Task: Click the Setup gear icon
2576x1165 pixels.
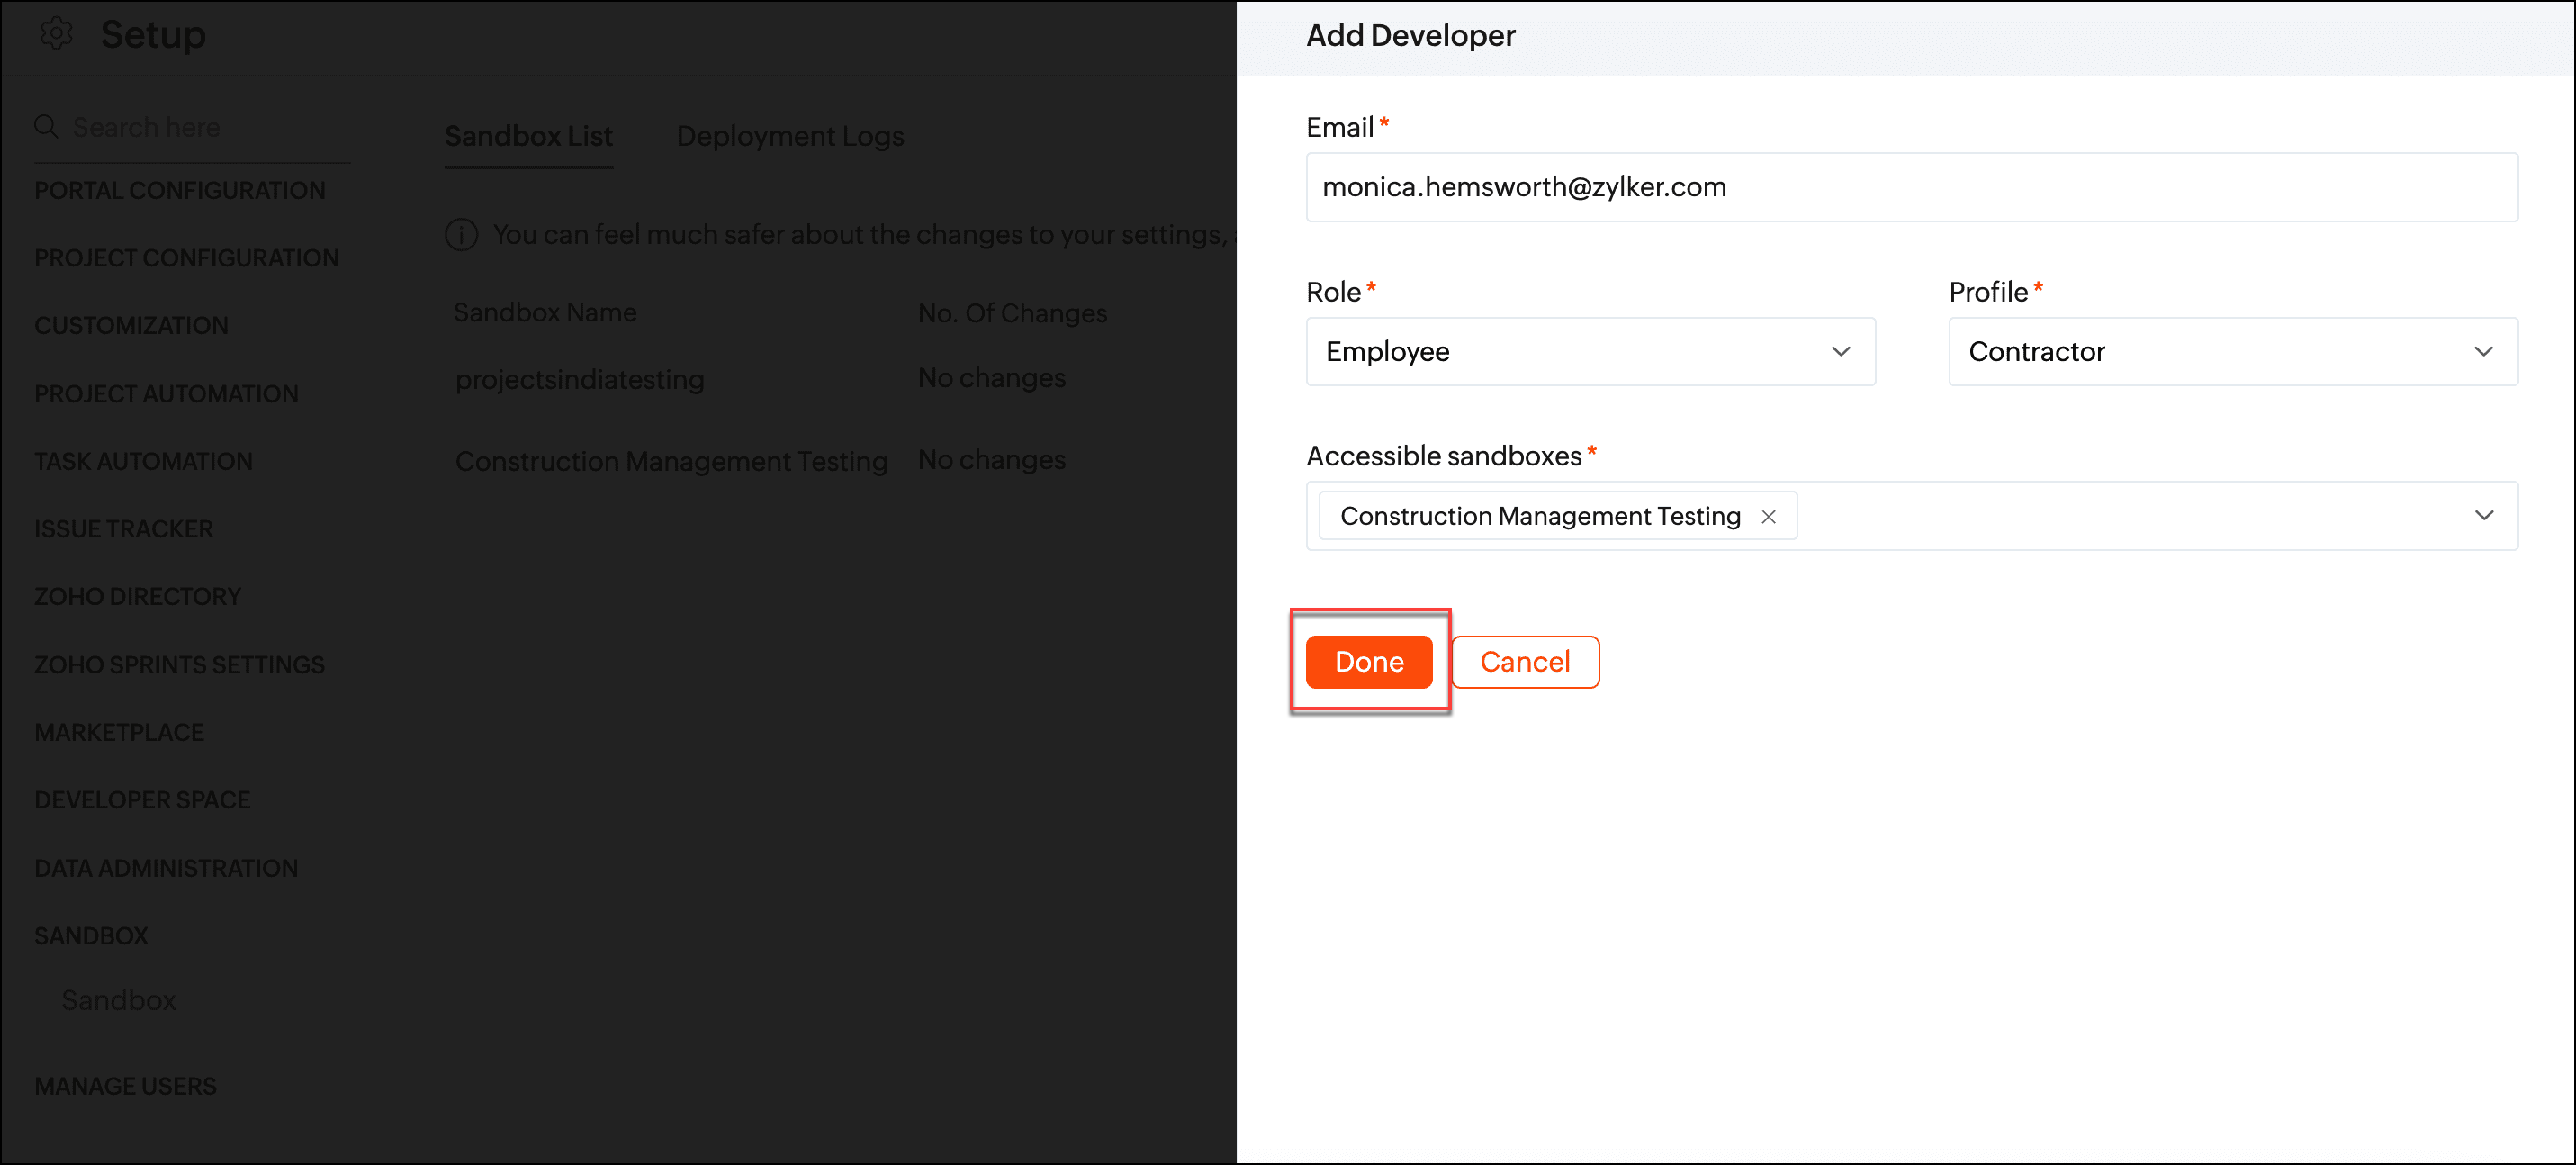Action: [56, 34]
